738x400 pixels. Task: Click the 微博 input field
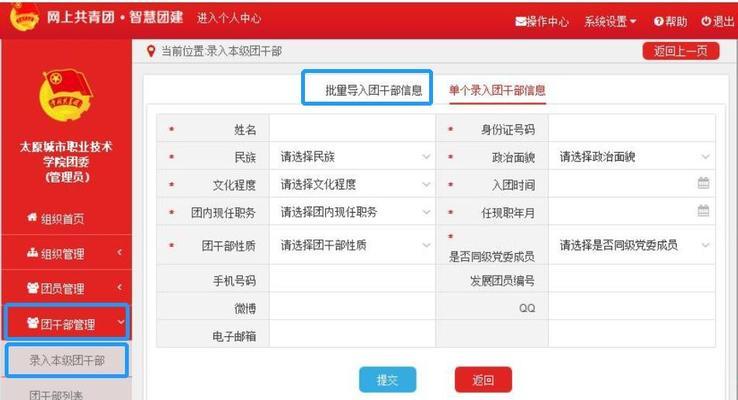[x=353, y=308]
